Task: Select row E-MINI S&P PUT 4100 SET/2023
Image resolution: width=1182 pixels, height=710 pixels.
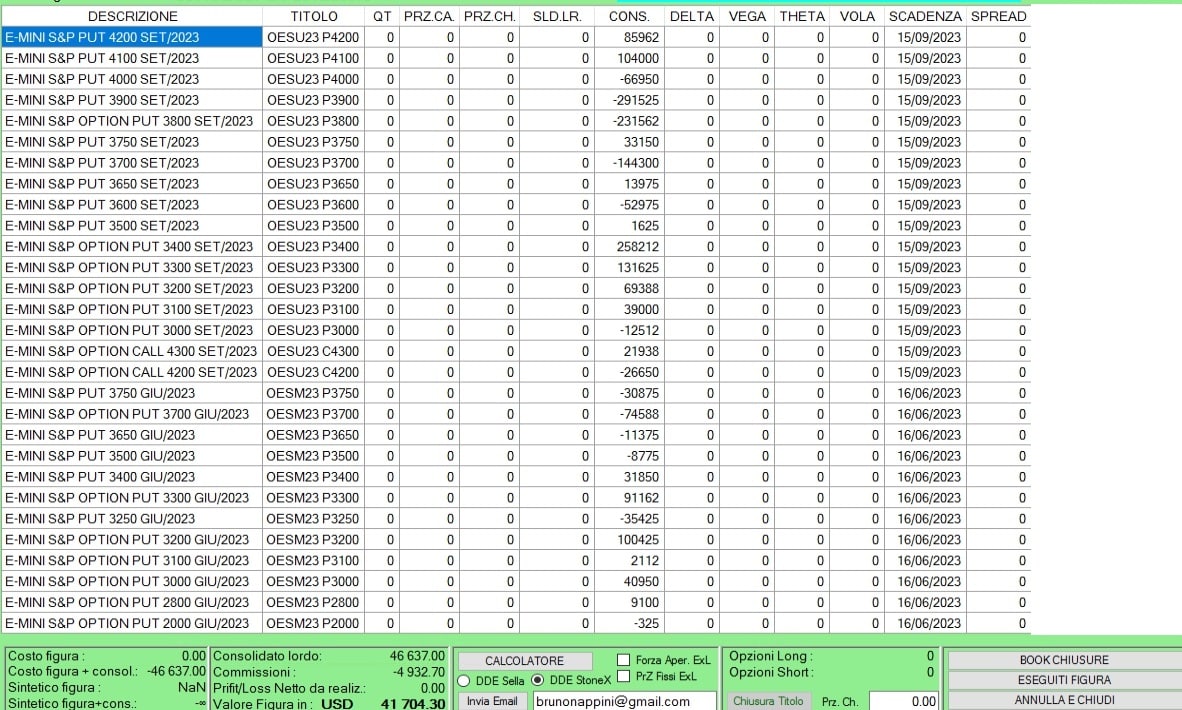Action: [x=516, y=58]
